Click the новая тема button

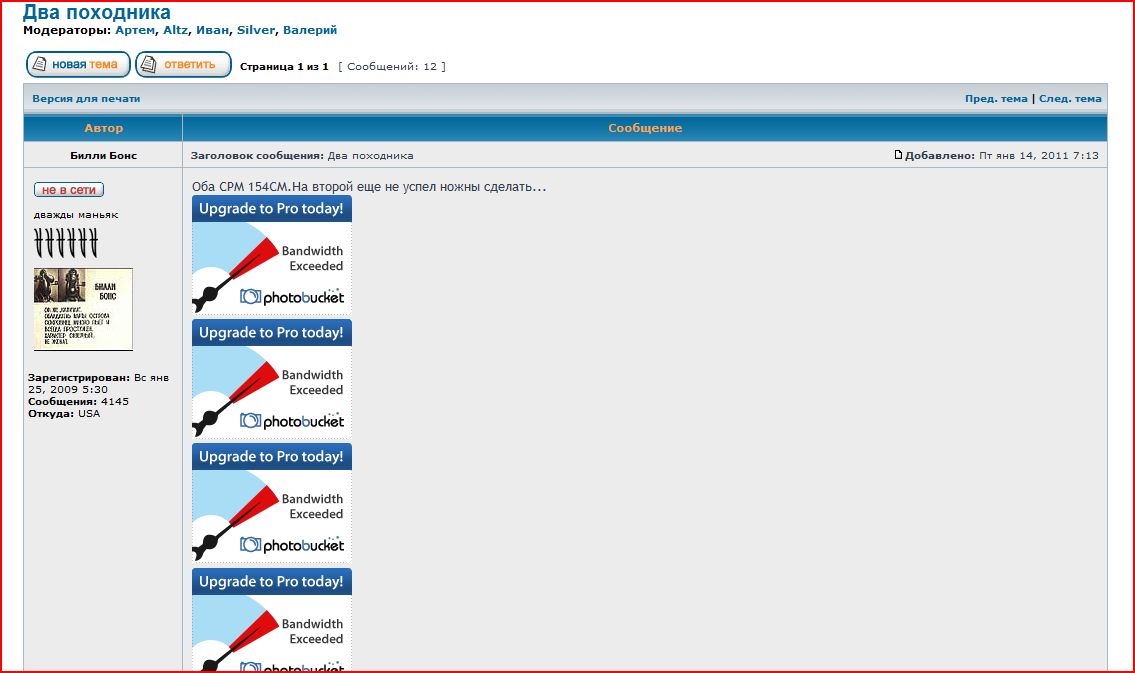coord(78,65)
